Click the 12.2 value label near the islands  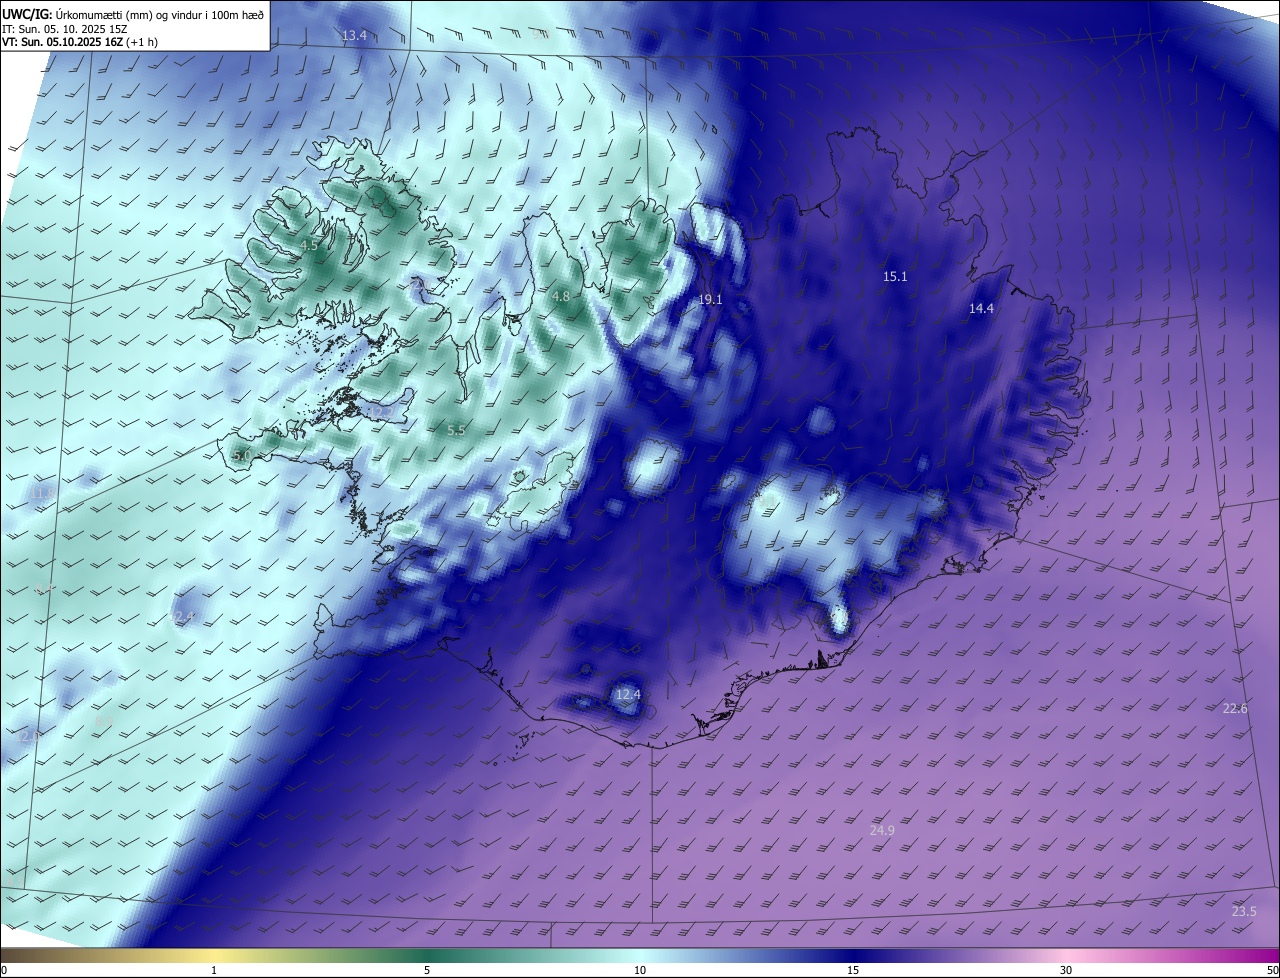381,412
